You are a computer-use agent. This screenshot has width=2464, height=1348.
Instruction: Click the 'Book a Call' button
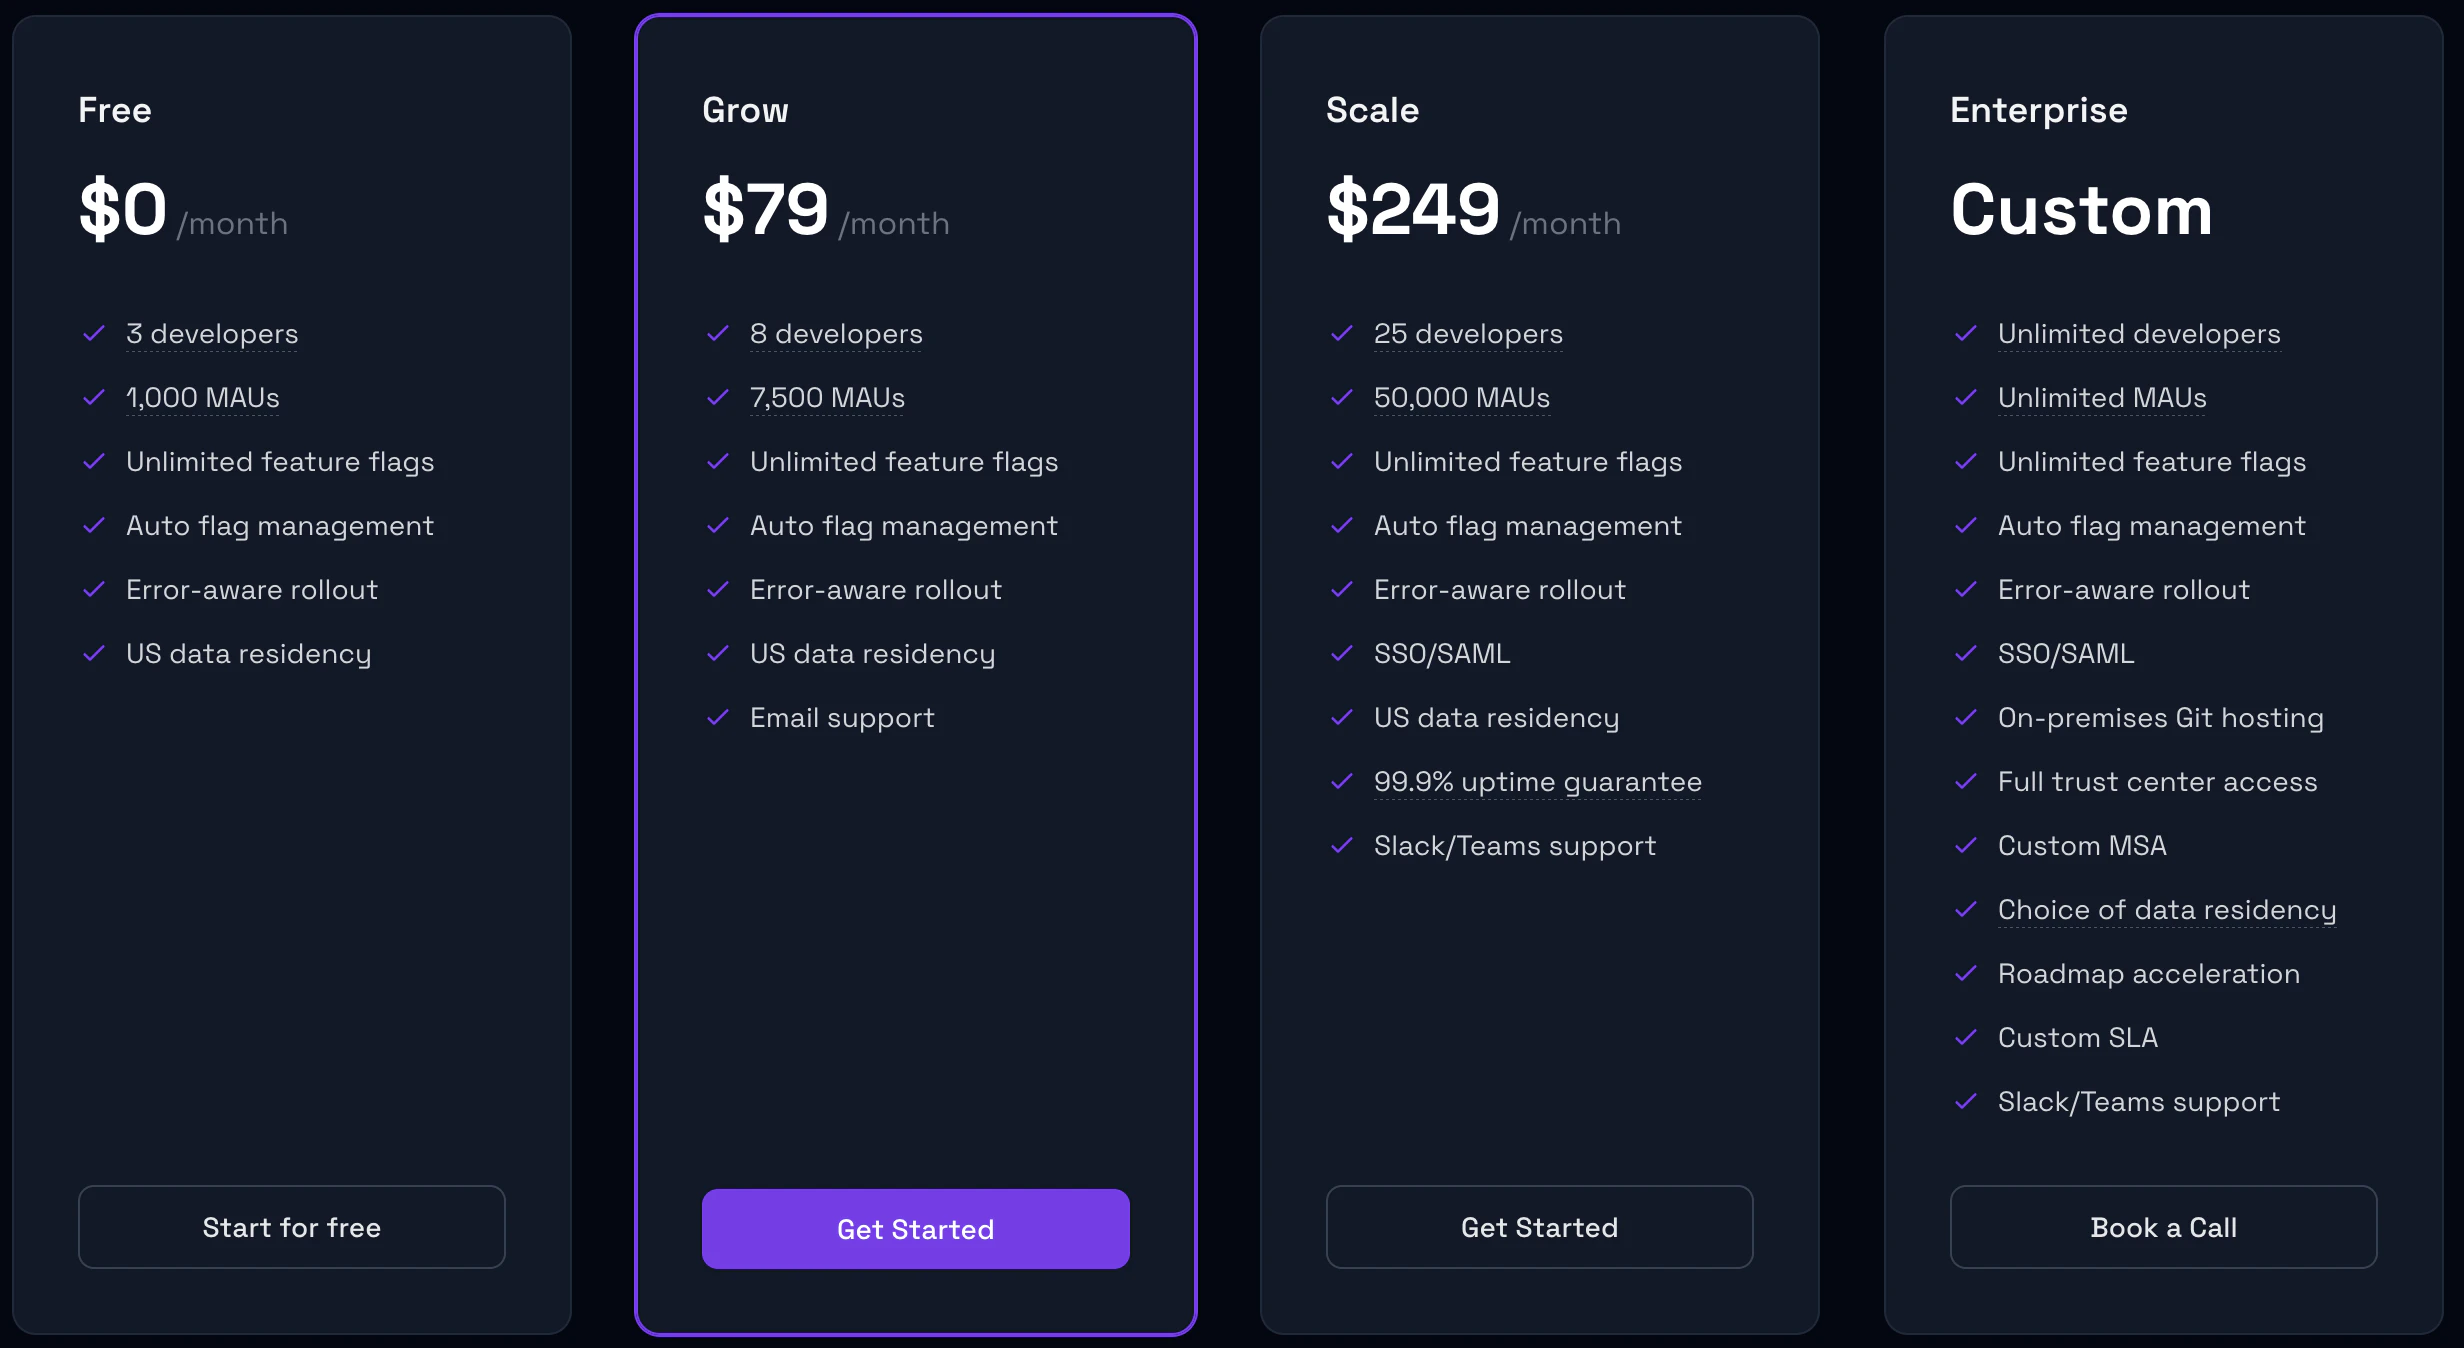click(x=2163, y=1227)
